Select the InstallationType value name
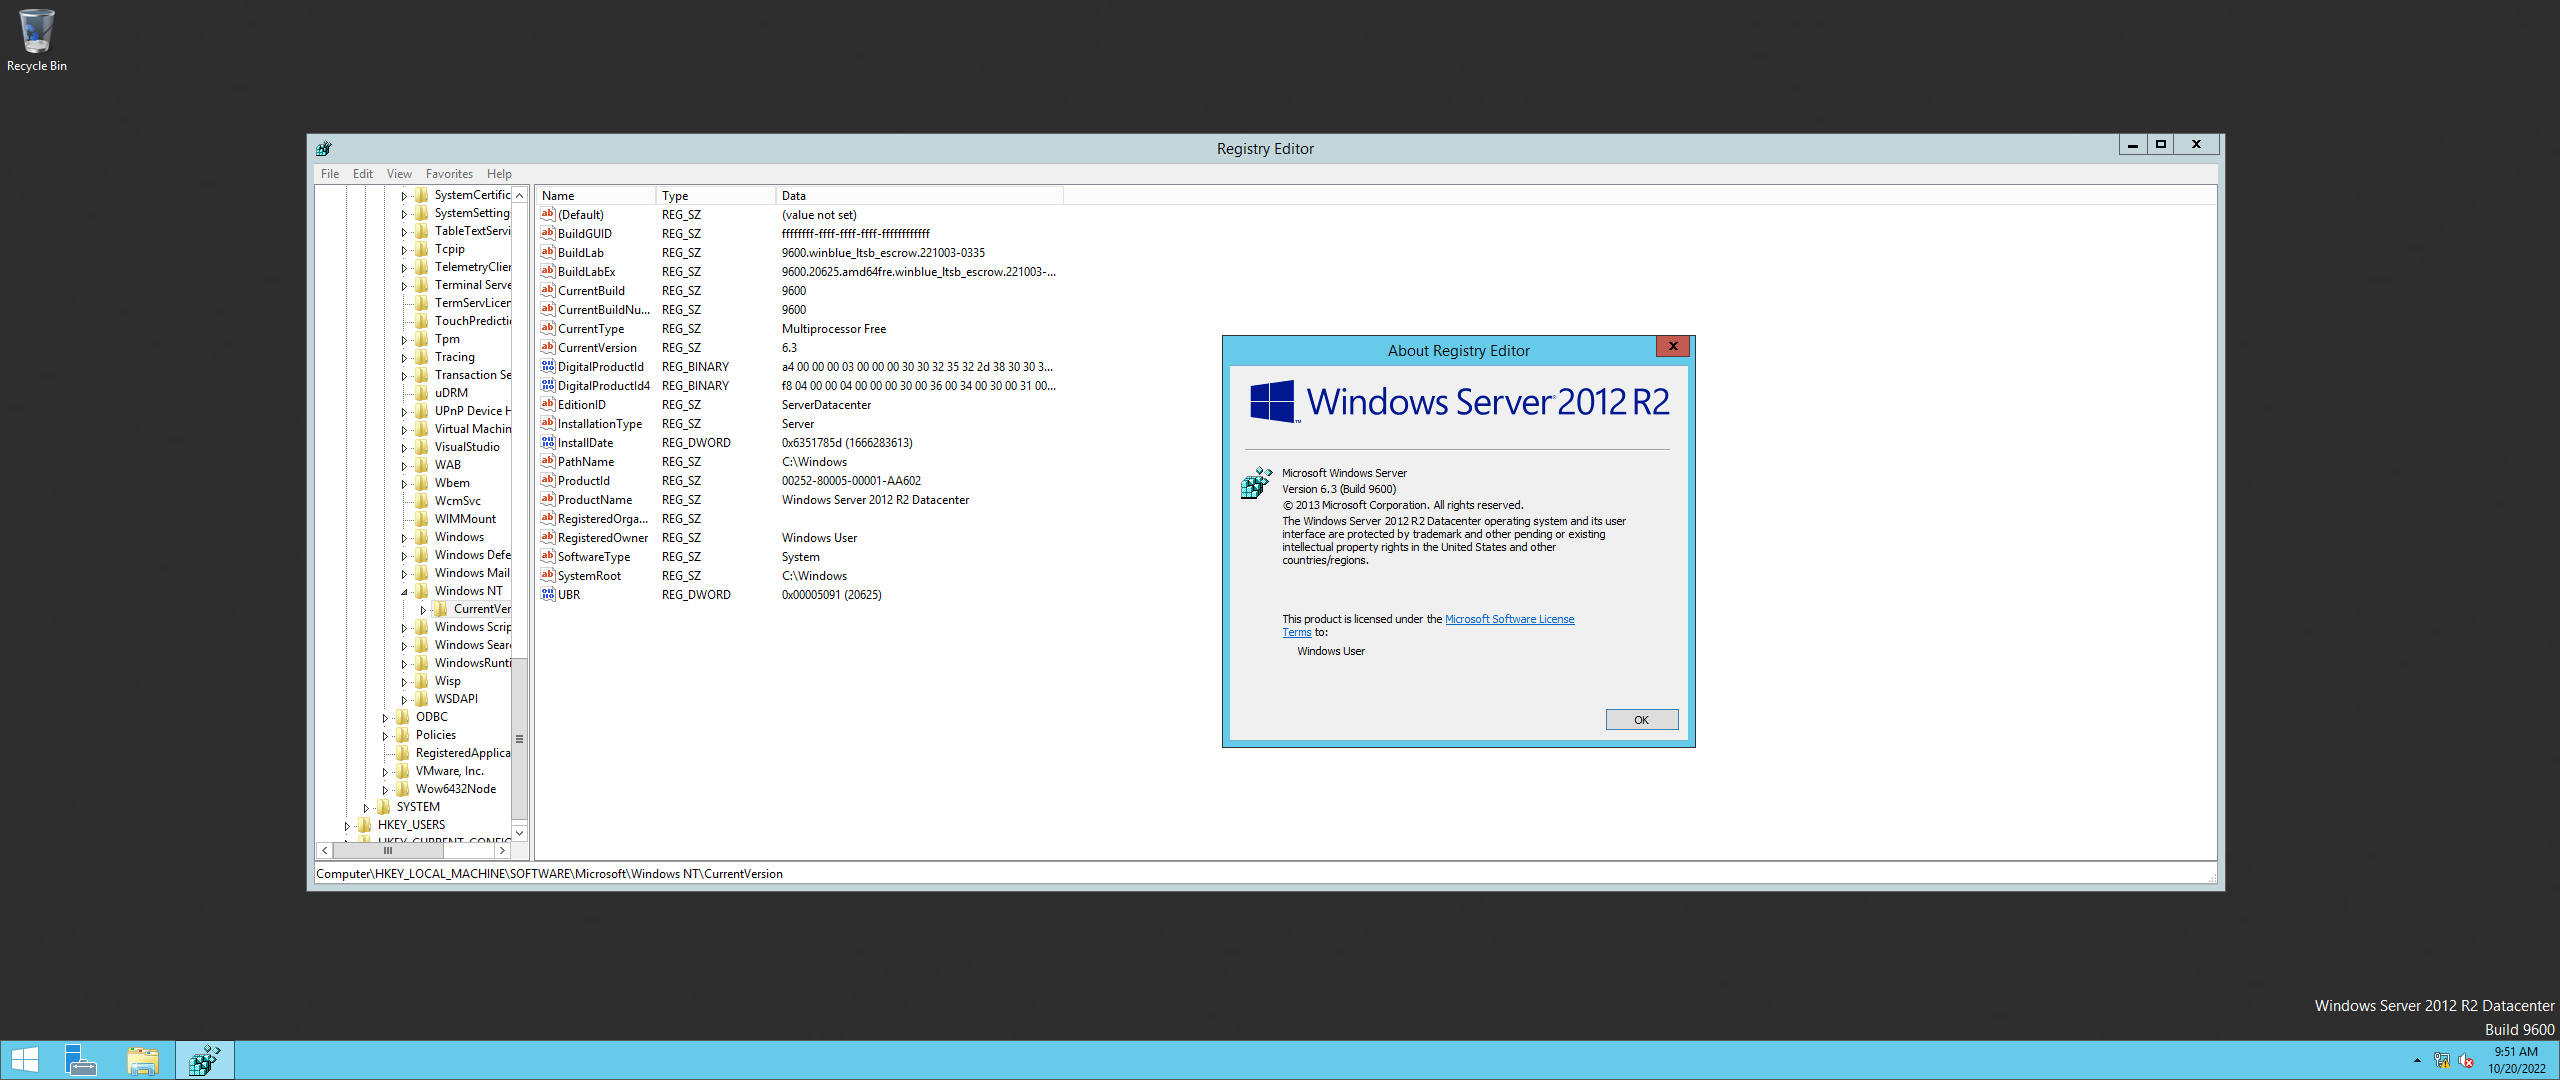 [600, 424]
